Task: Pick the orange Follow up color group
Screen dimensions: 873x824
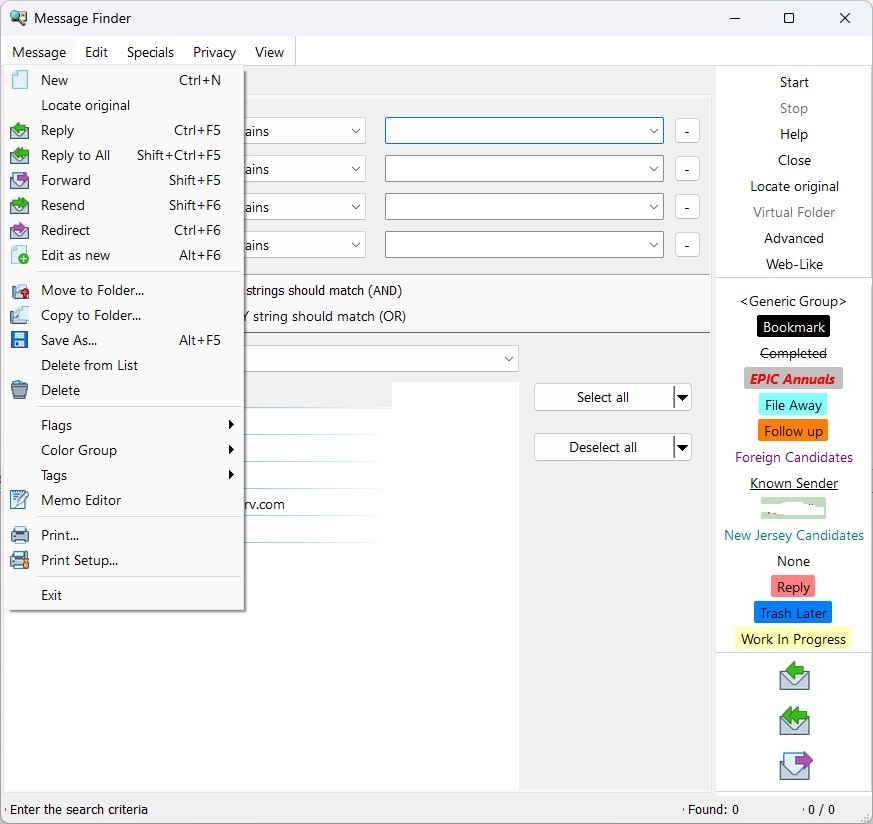Action: coord(793,431)
